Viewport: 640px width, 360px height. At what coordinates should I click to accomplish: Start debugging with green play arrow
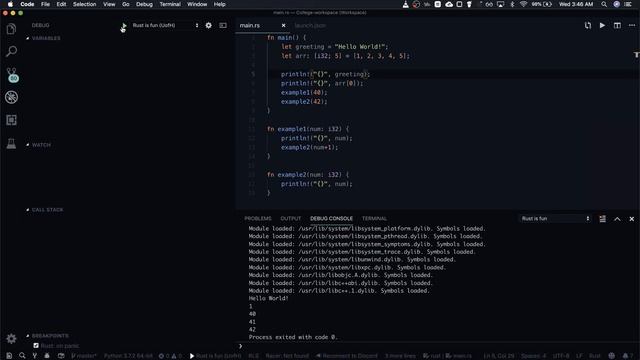coord(124,26)
